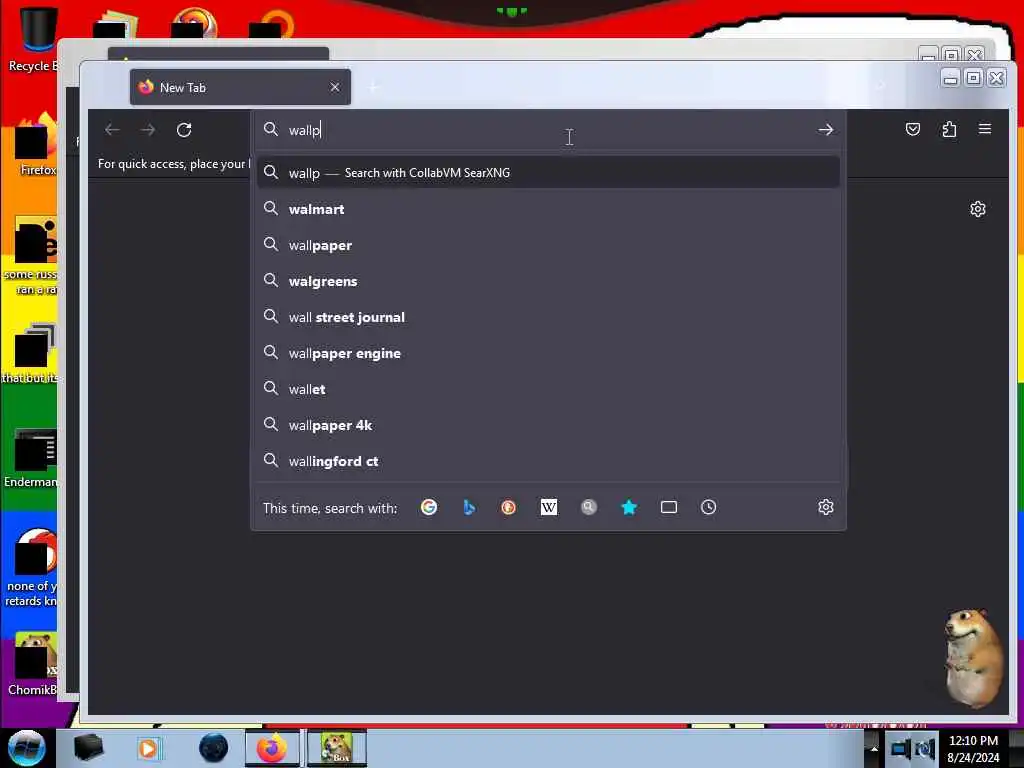Click the hamster figure on desktop
This screenshot has width=1024, height=768.
(973, 658)
